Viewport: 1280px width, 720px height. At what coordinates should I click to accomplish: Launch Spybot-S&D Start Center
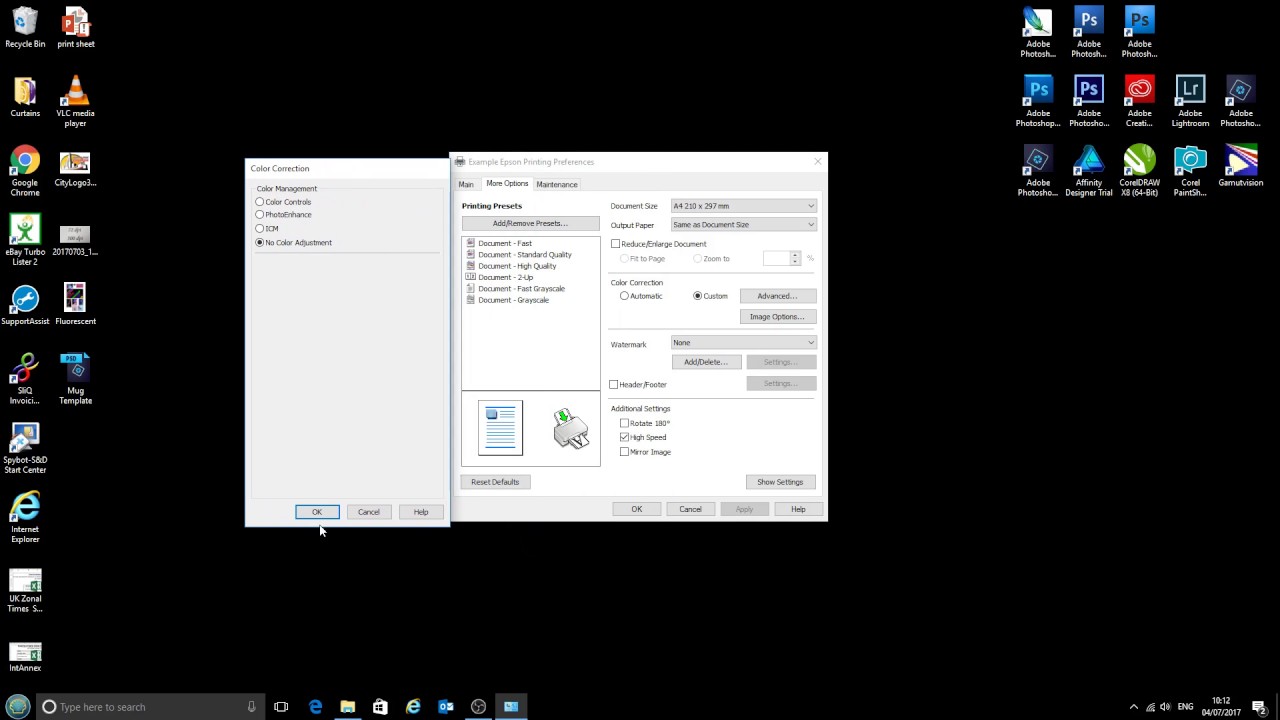click(x=25, y=448)
